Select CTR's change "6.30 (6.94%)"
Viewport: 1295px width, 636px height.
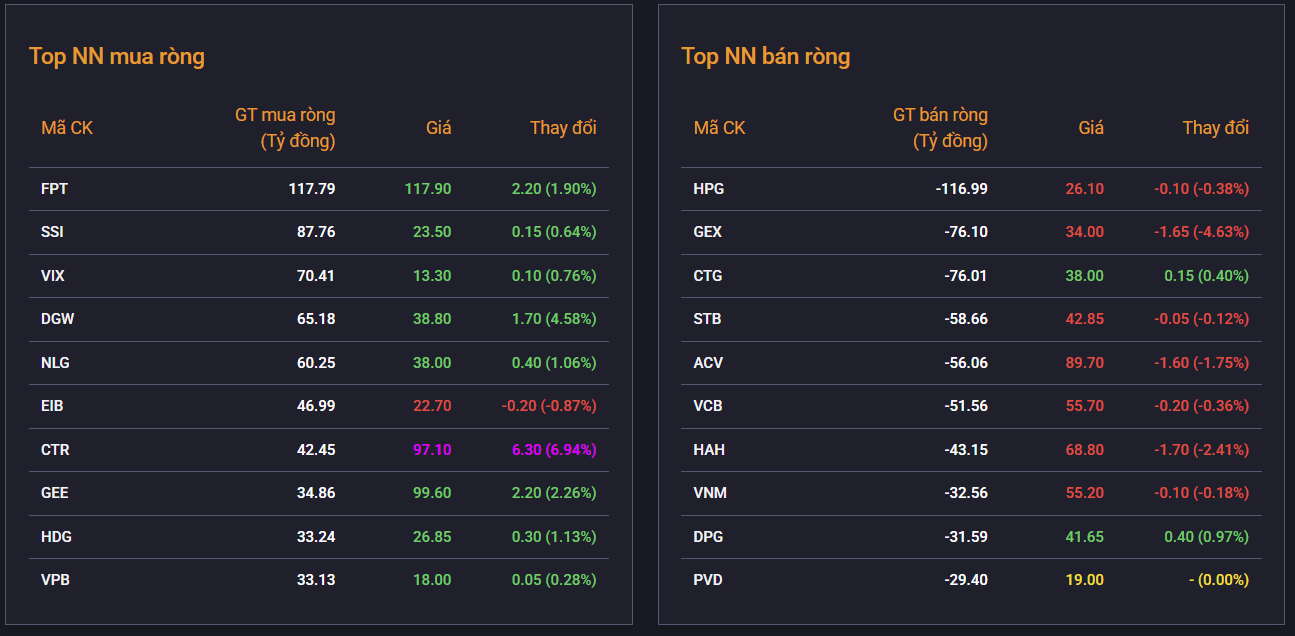(x=554, y=449)
